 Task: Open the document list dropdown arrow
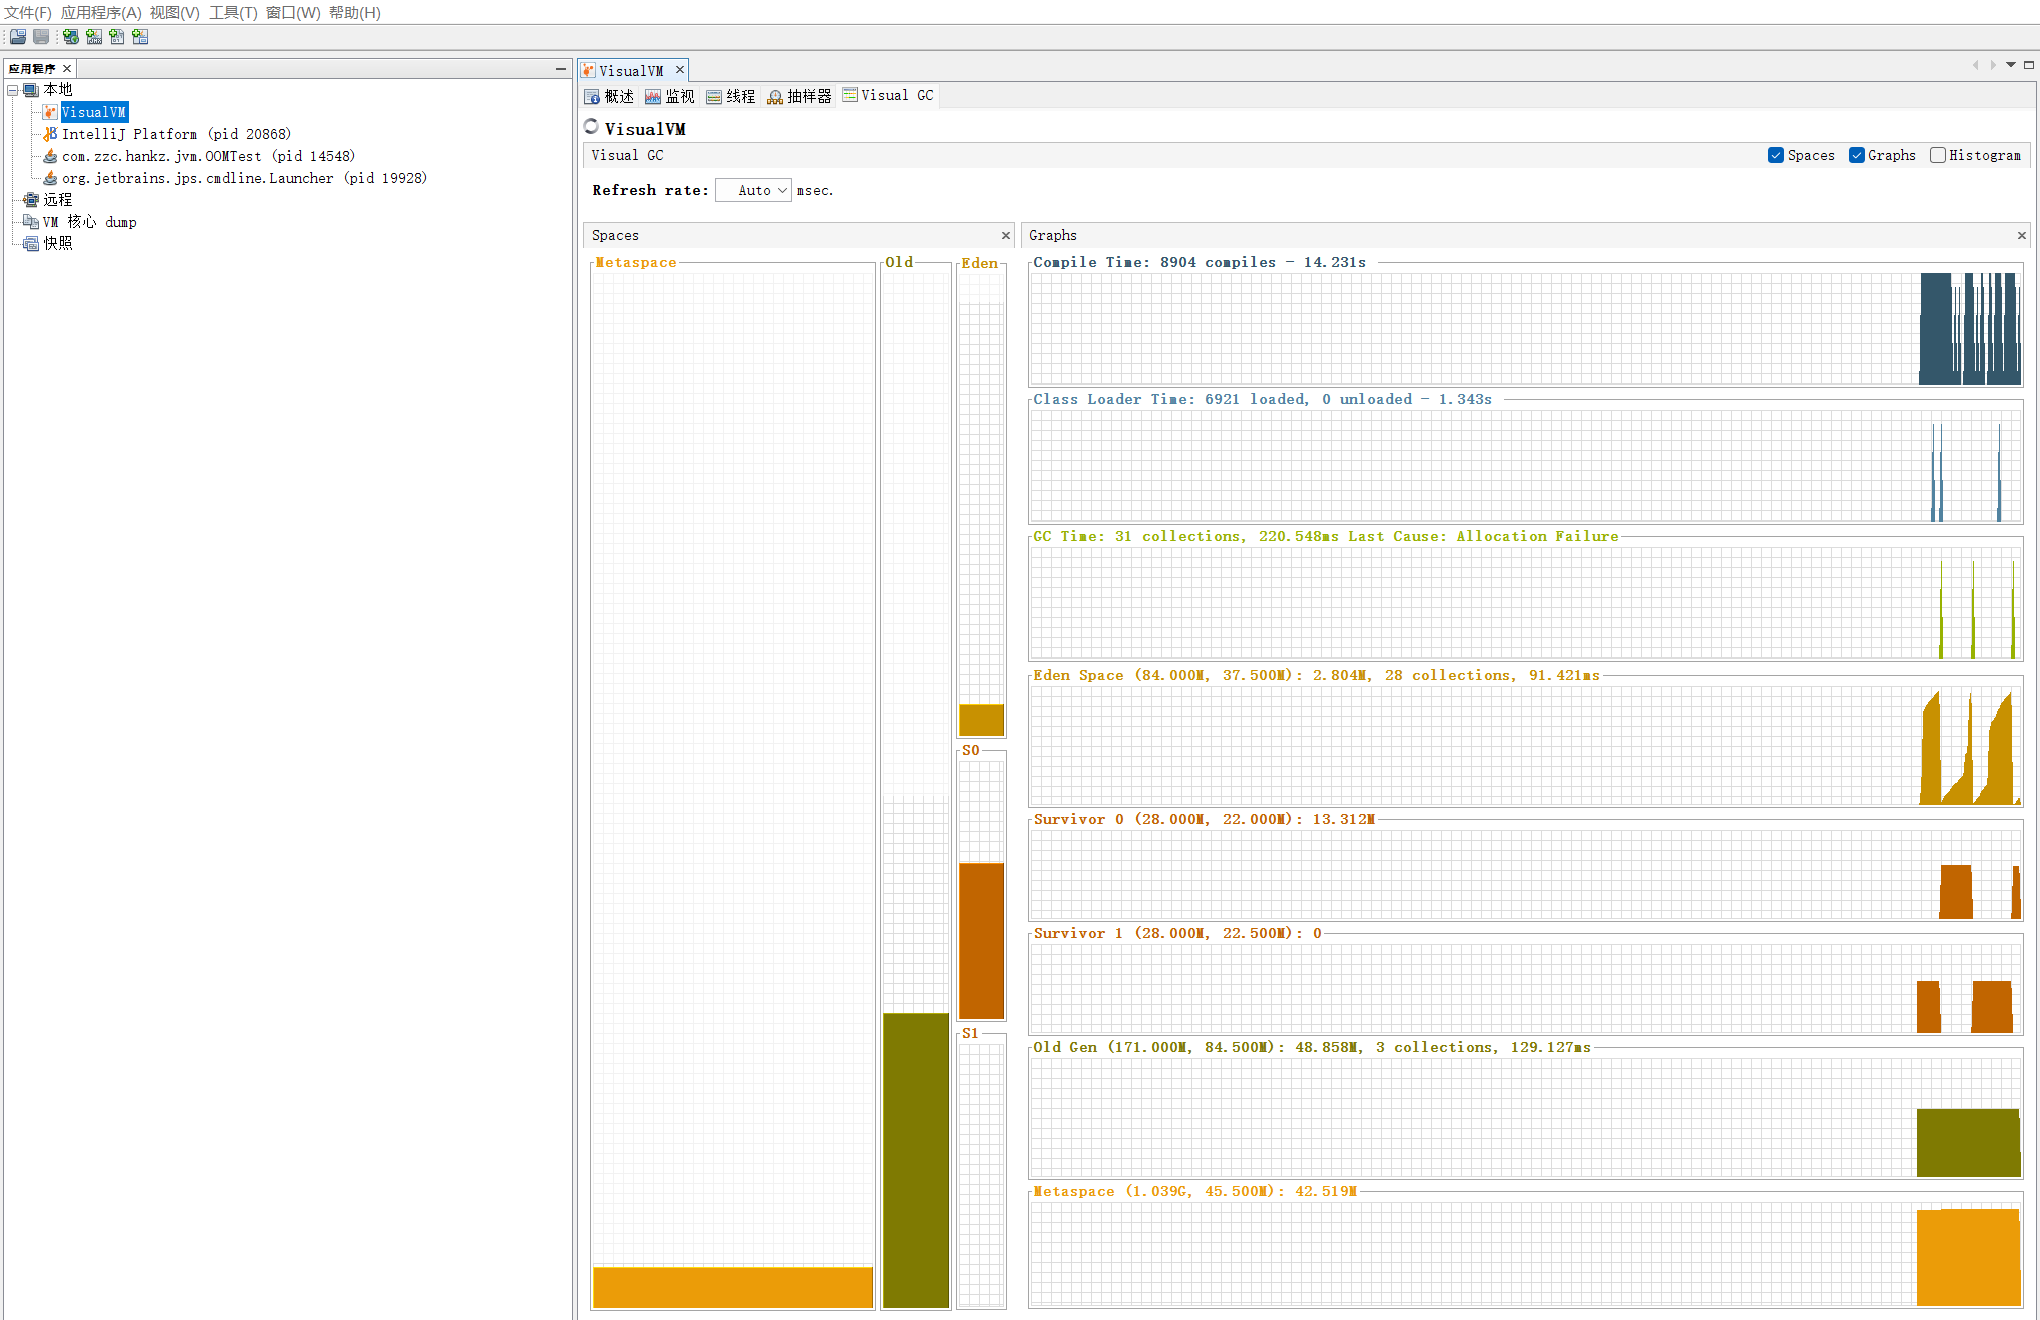[2011, 65]
